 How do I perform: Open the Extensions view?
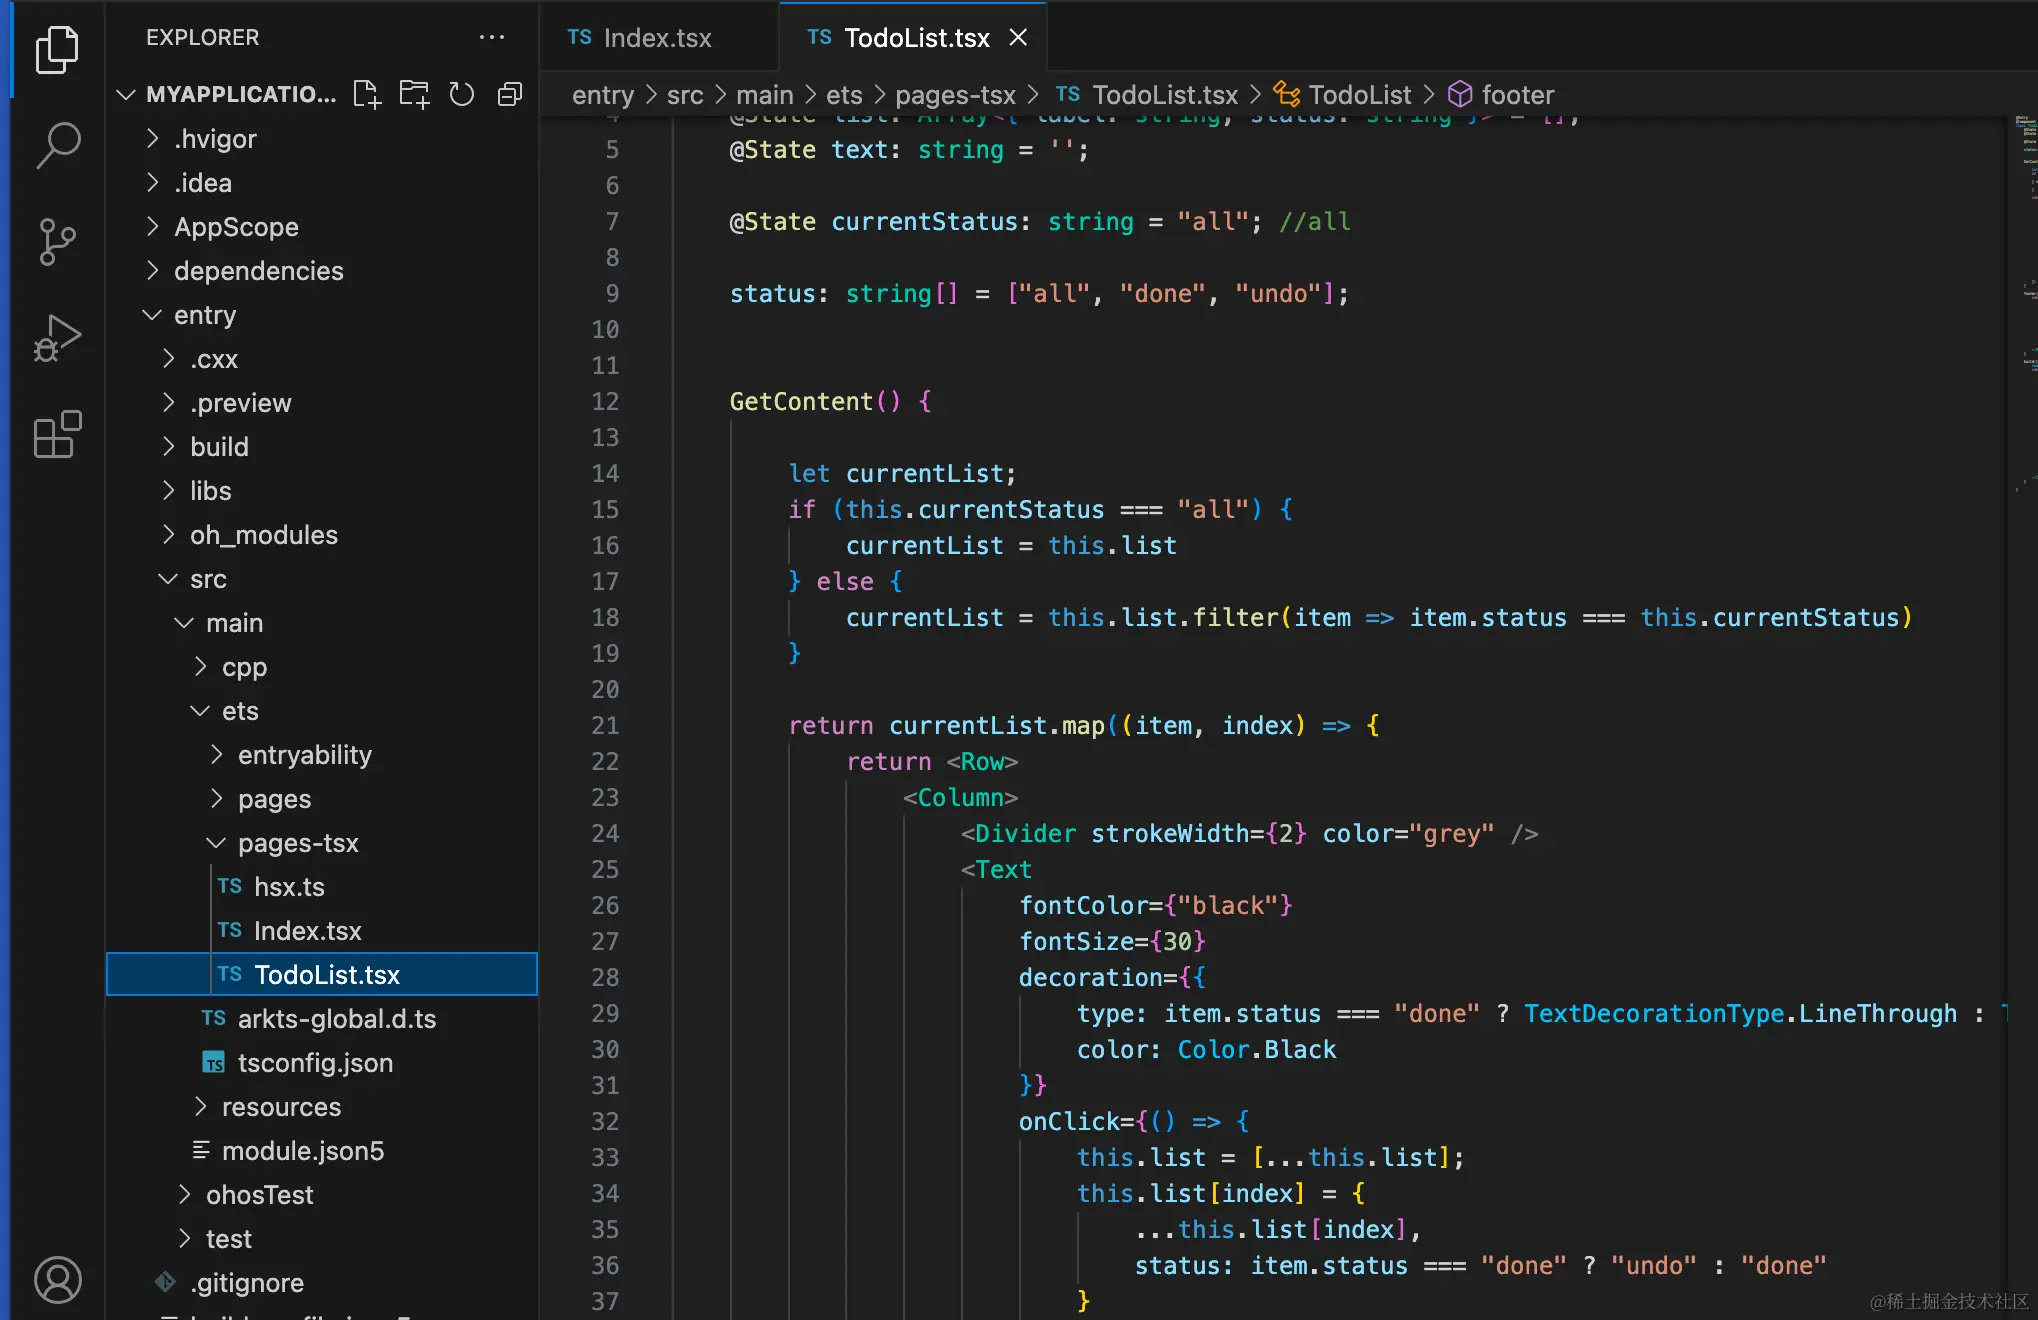[x=57, y=434]
